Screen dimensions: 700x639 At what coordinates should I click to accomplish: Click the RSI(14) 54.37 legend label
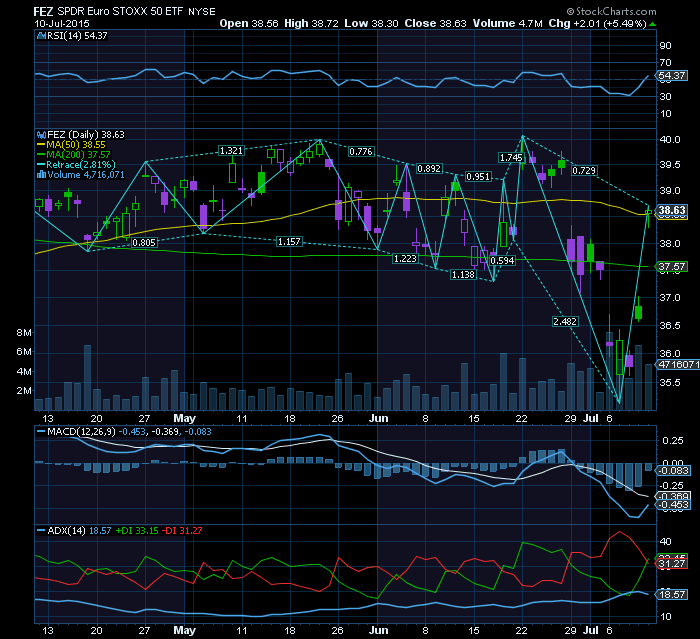77,36
